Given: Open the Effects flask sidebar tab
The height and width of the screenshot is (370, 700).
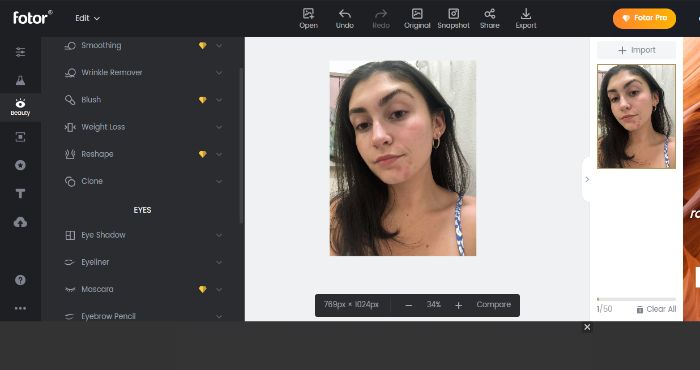Looking at the screenshot, I should click(21, 80).
